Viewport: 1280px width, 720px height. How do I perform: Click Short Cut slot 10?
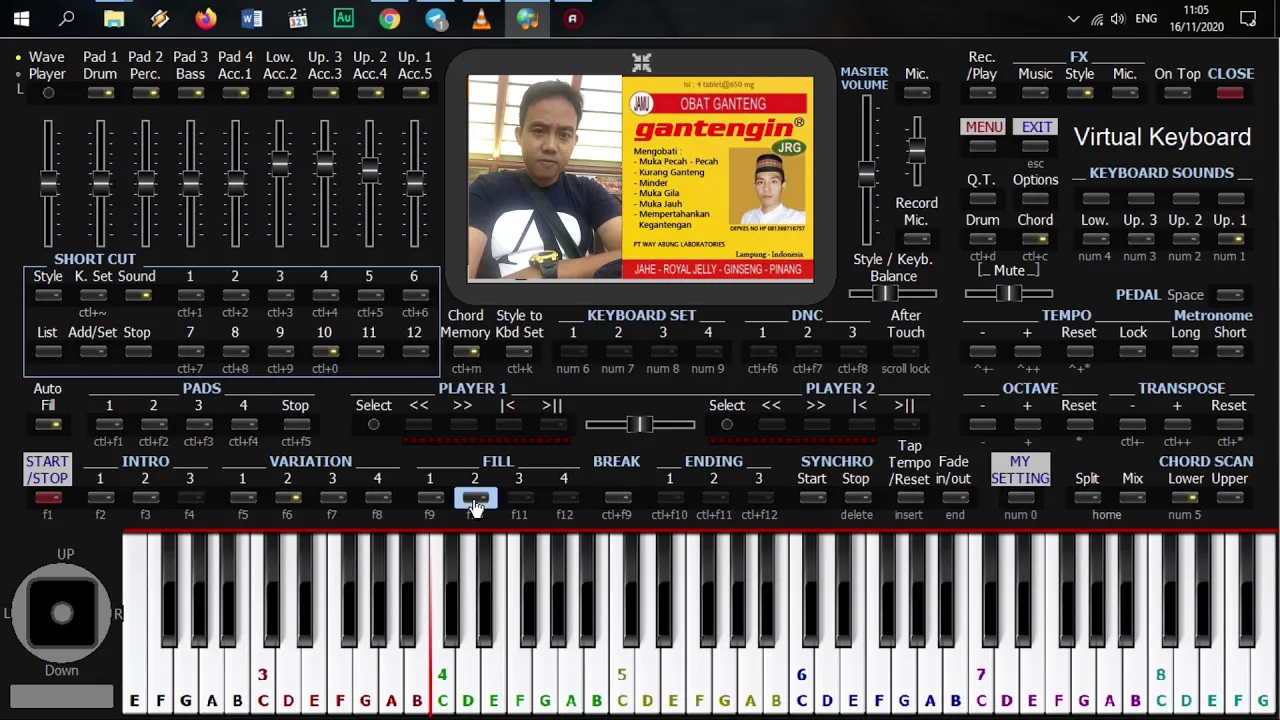coord(324,352)
